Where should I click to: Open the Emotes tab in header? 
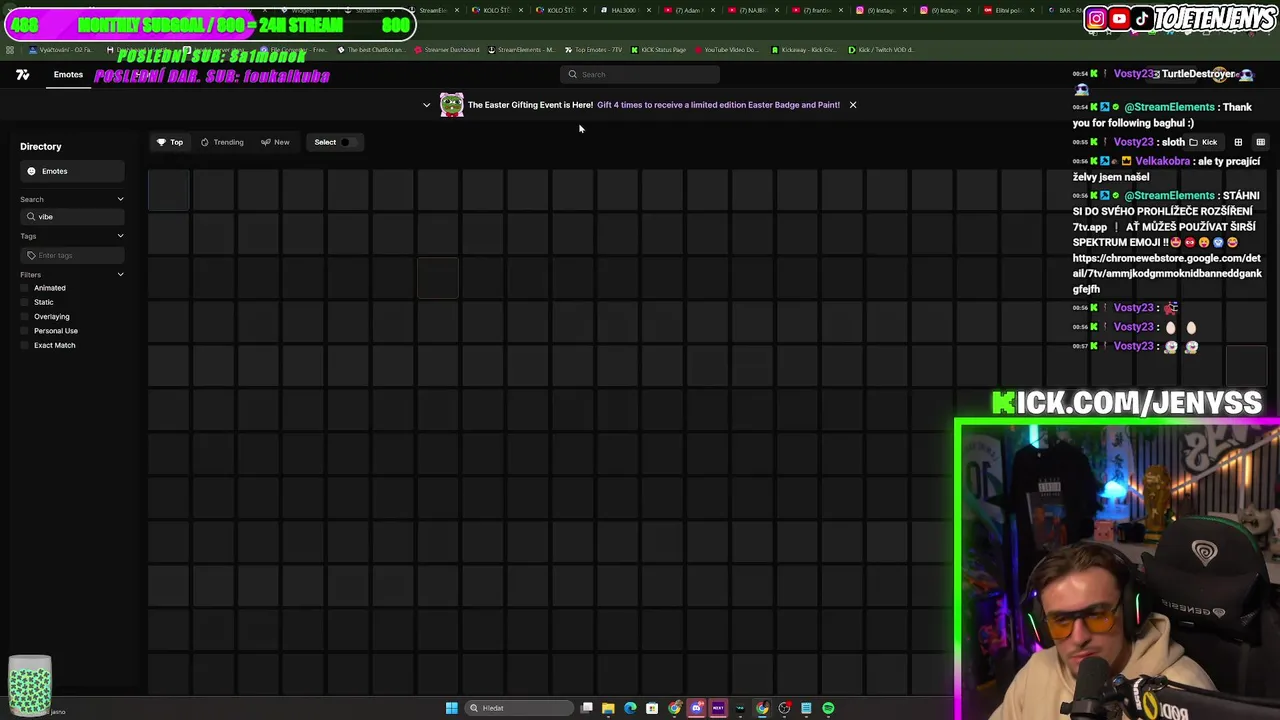[x=68, y=75]
